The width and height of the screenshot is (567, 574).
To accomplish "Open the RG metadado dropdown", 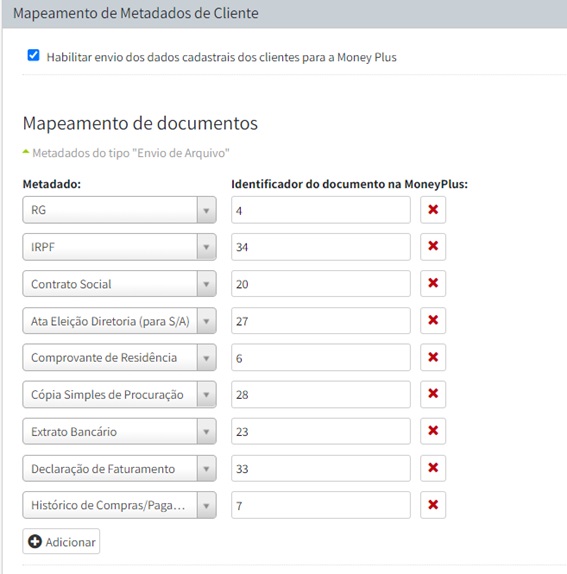I will (119, 210).
